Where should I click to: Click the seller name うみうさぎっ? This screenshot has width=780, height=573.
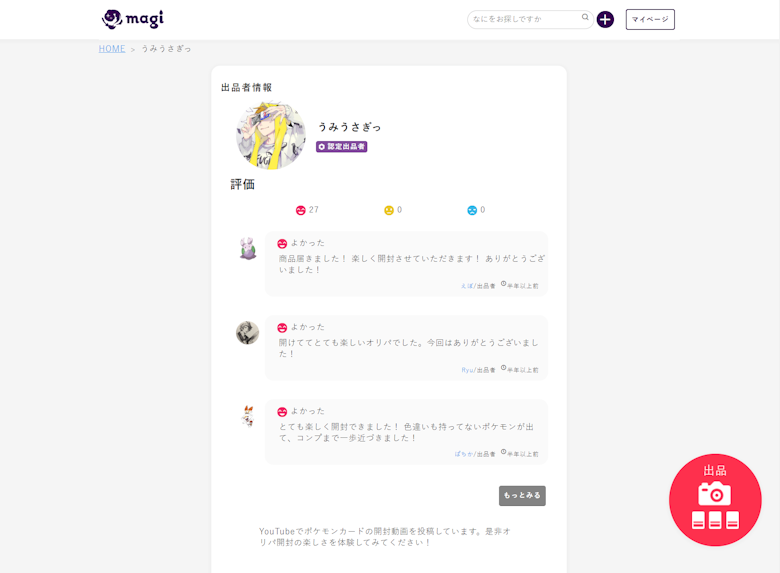(349, 127)
